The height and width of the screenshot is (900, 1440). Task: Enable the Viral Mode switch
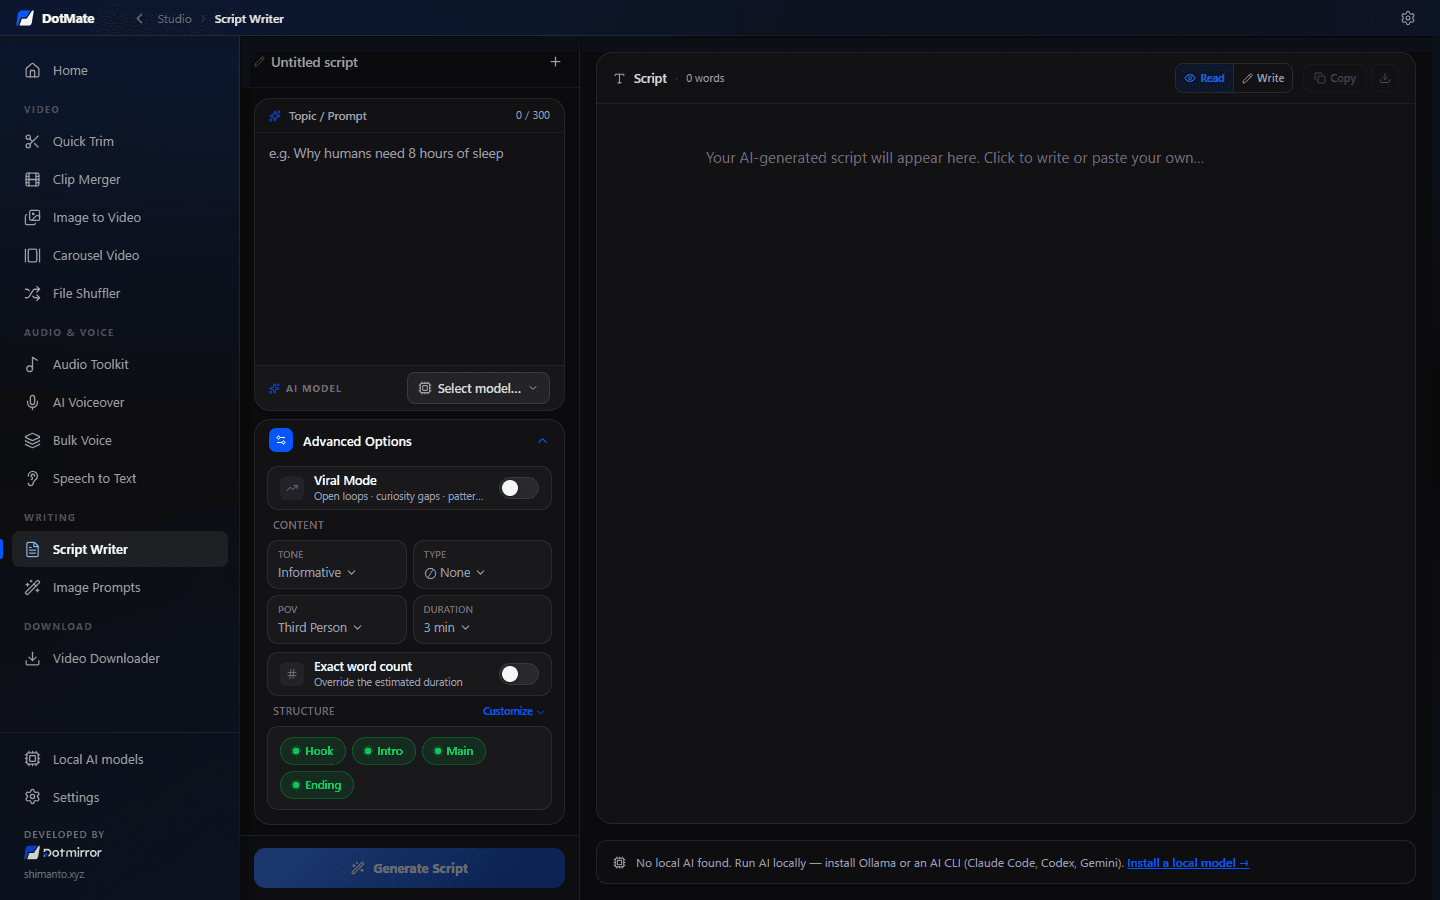coord(519,488)
